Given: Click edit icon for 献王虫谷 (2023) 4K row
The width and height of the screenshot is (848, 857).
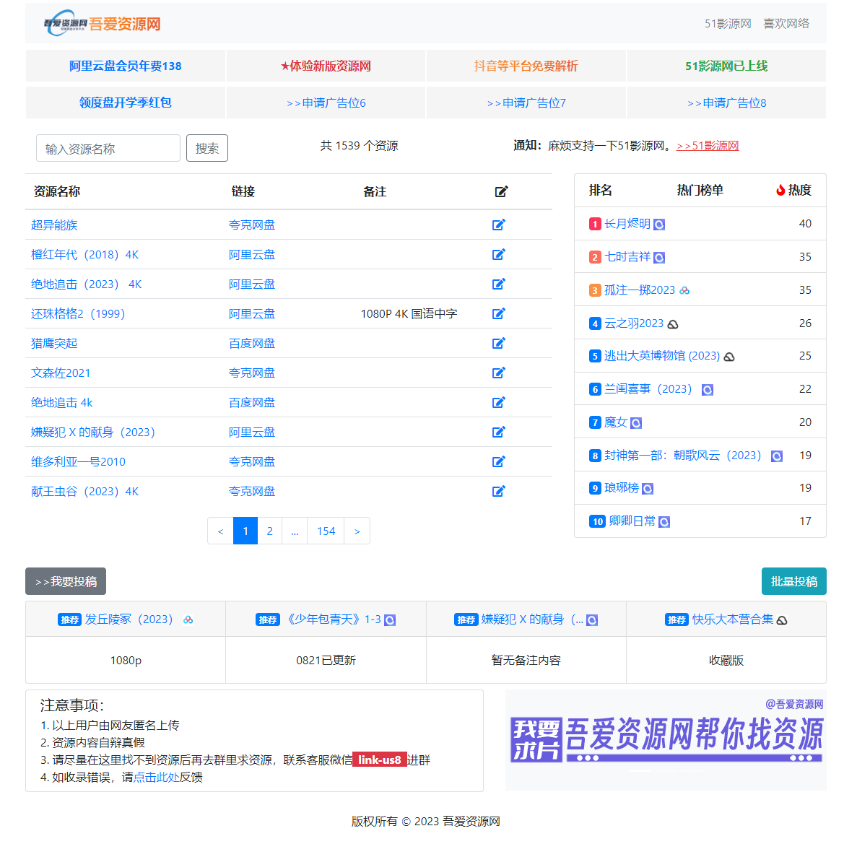Looking at the screenshot, I should click(498, 491).
